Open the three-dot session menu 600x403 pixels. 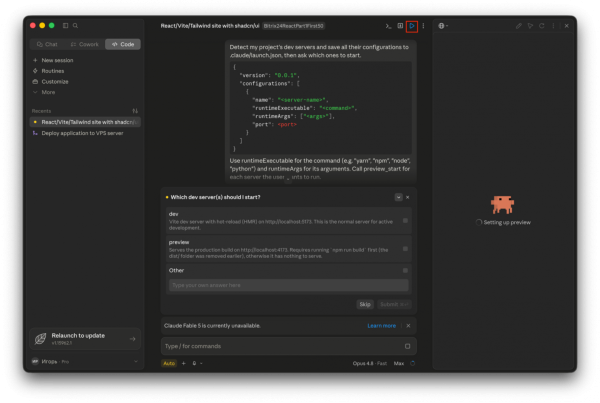click(423, 26)
